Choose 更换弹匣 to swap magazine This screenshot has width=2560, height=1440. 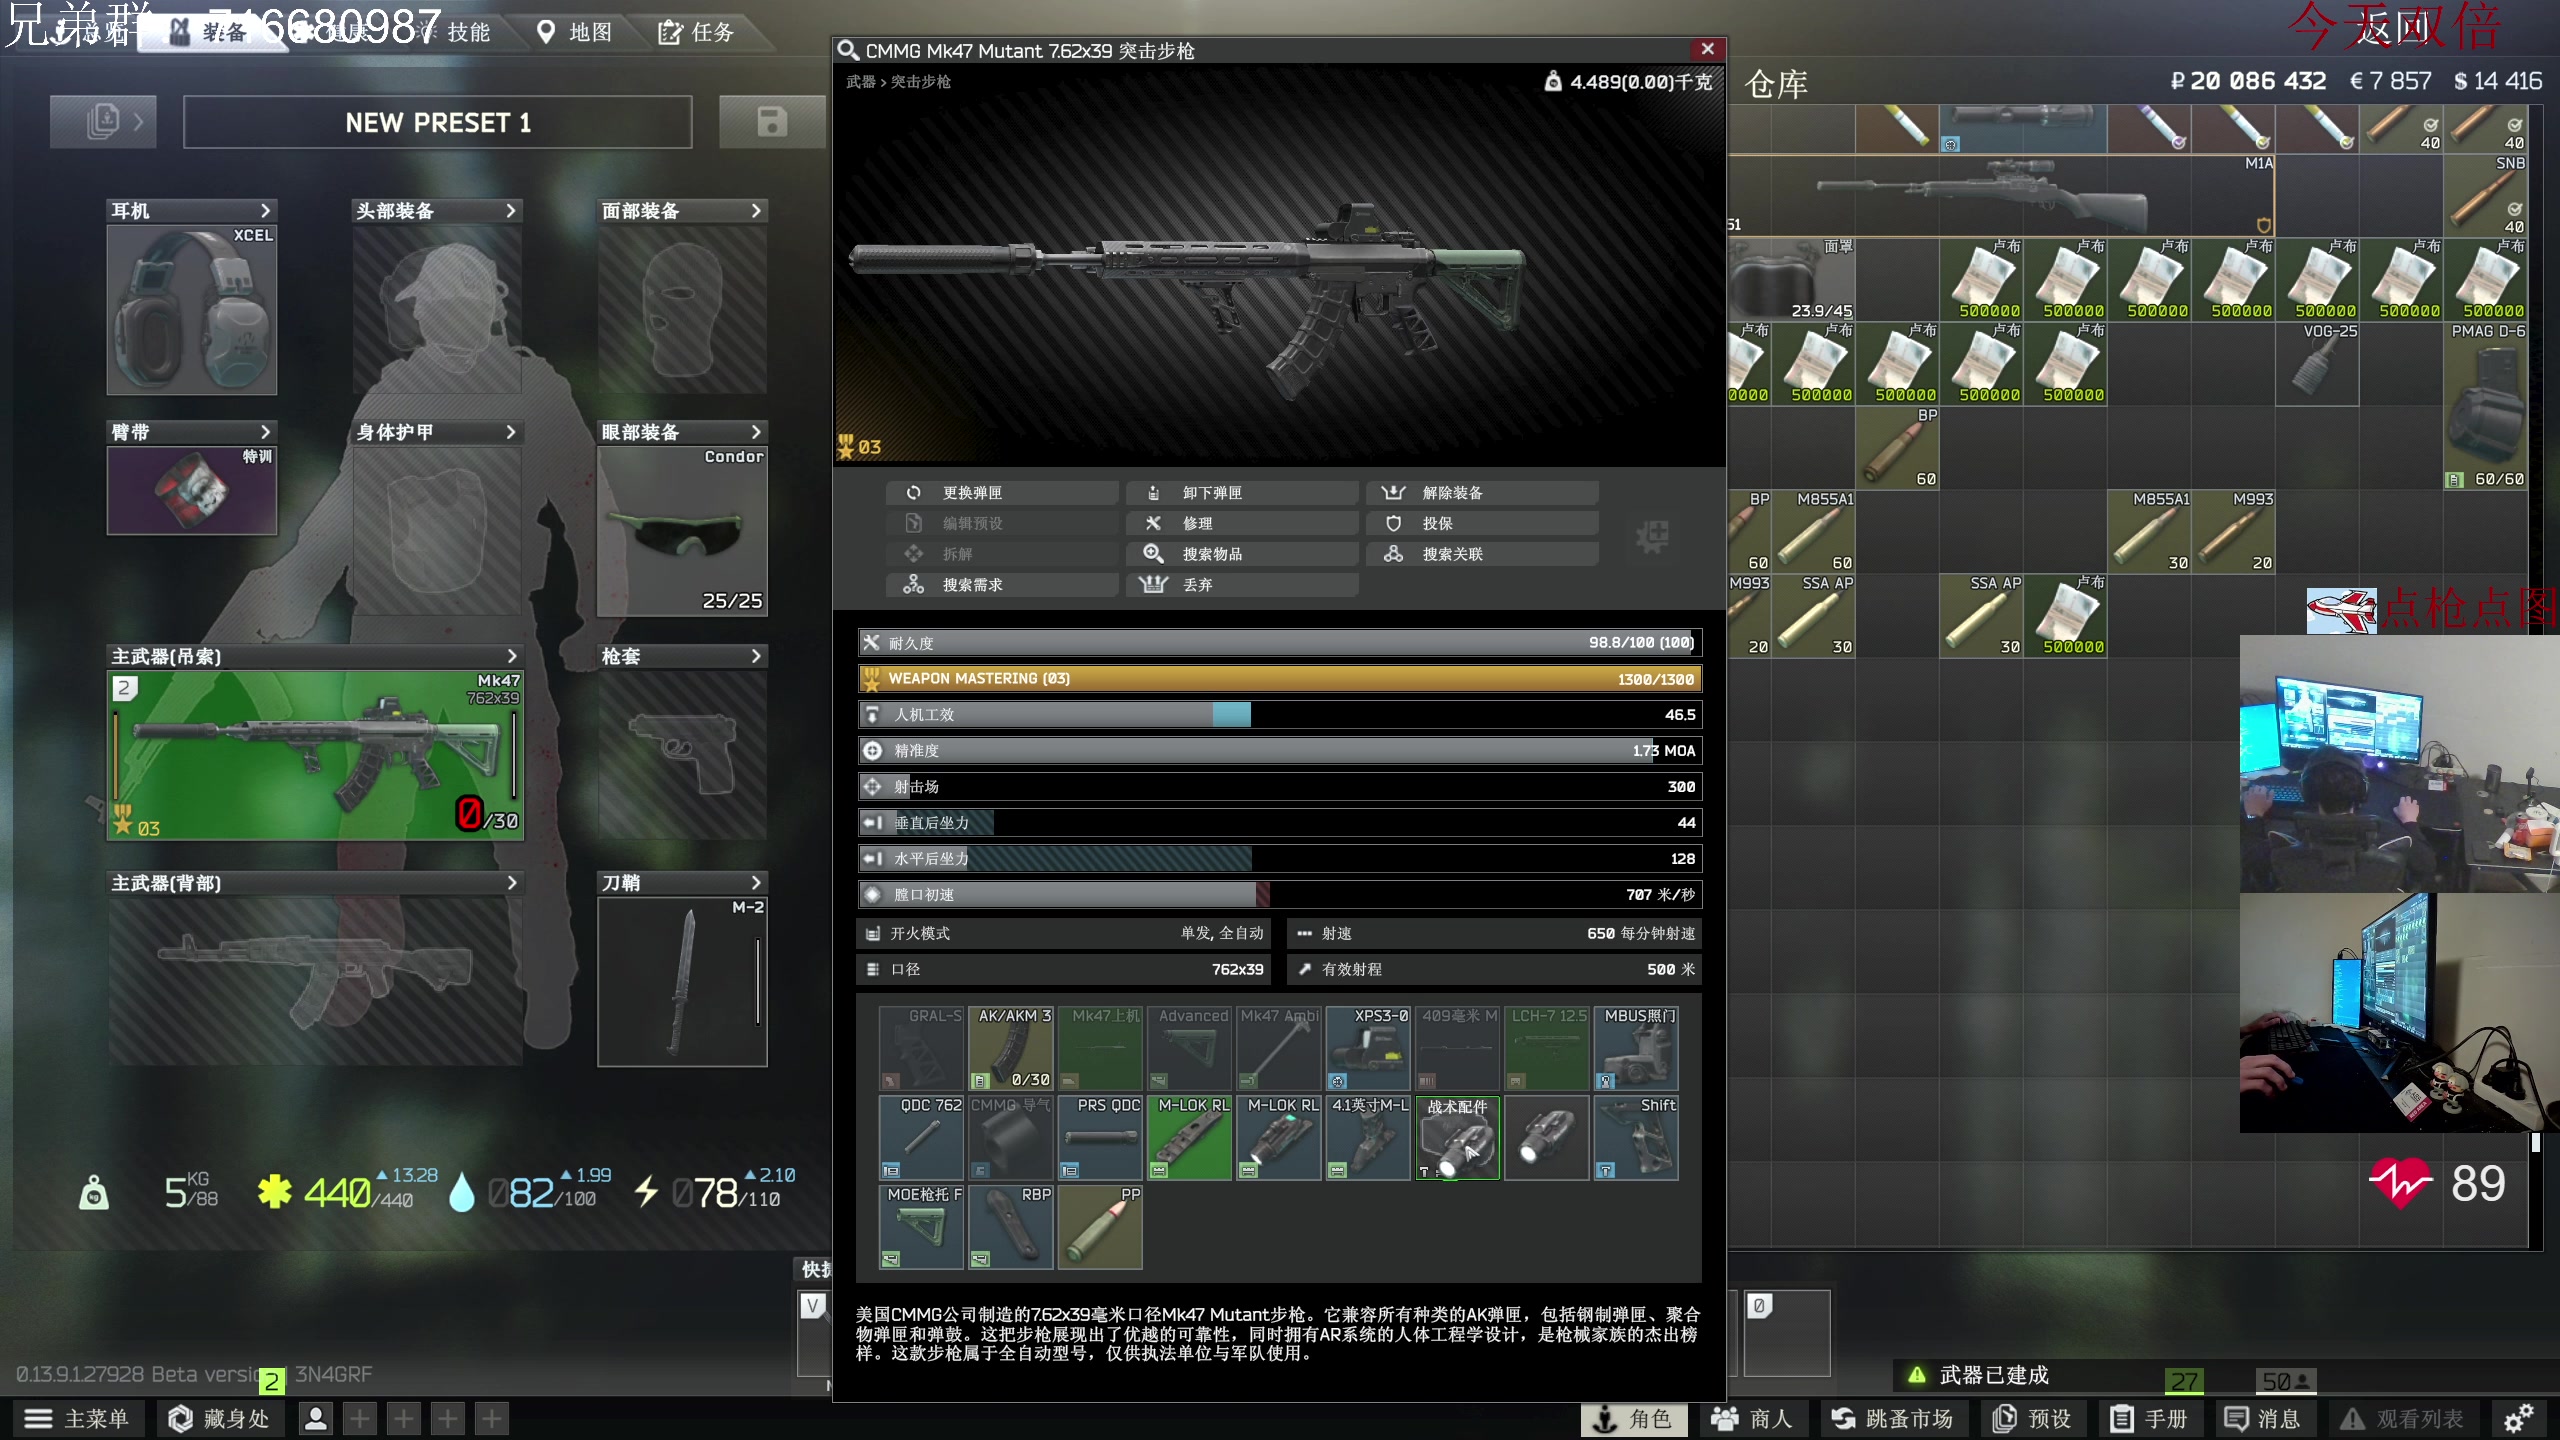point(1002,493)
